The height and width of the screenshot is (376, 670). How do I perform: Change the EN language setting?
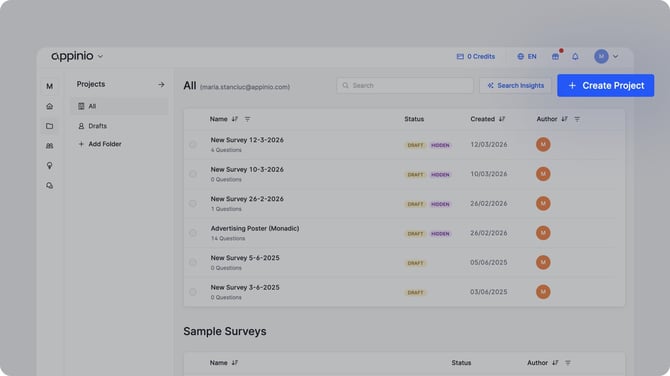(526, 56)
